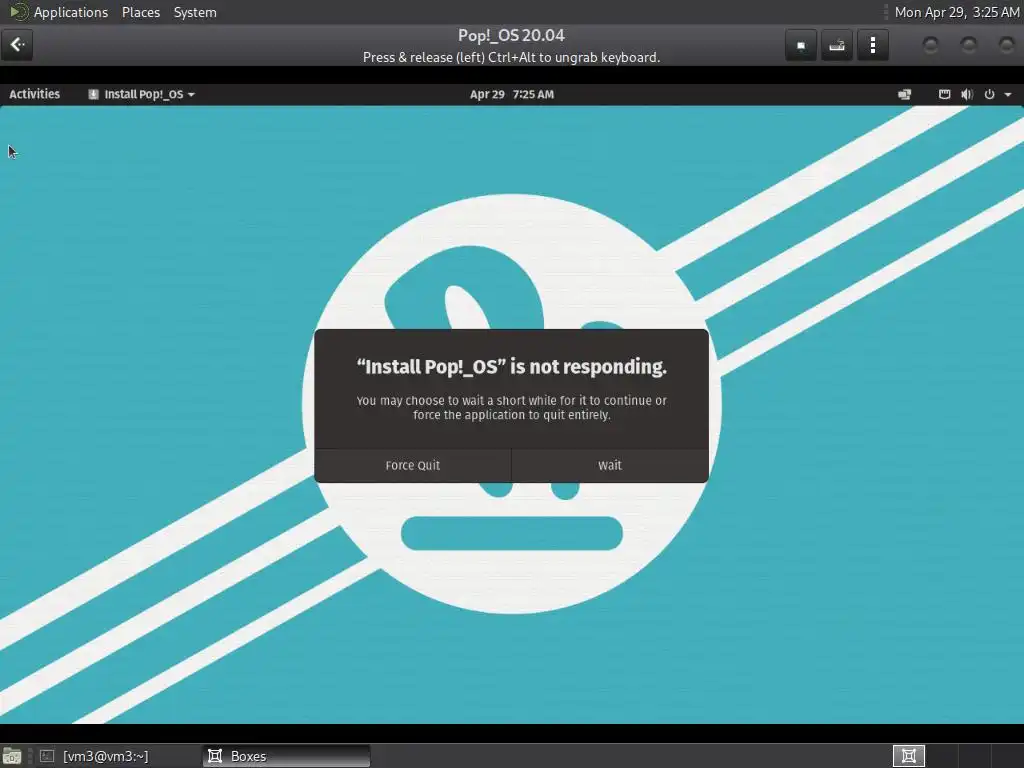Switch to the Boxes taskbar entry
This screenshot has width=1024, height=768.
pos(286,756)
